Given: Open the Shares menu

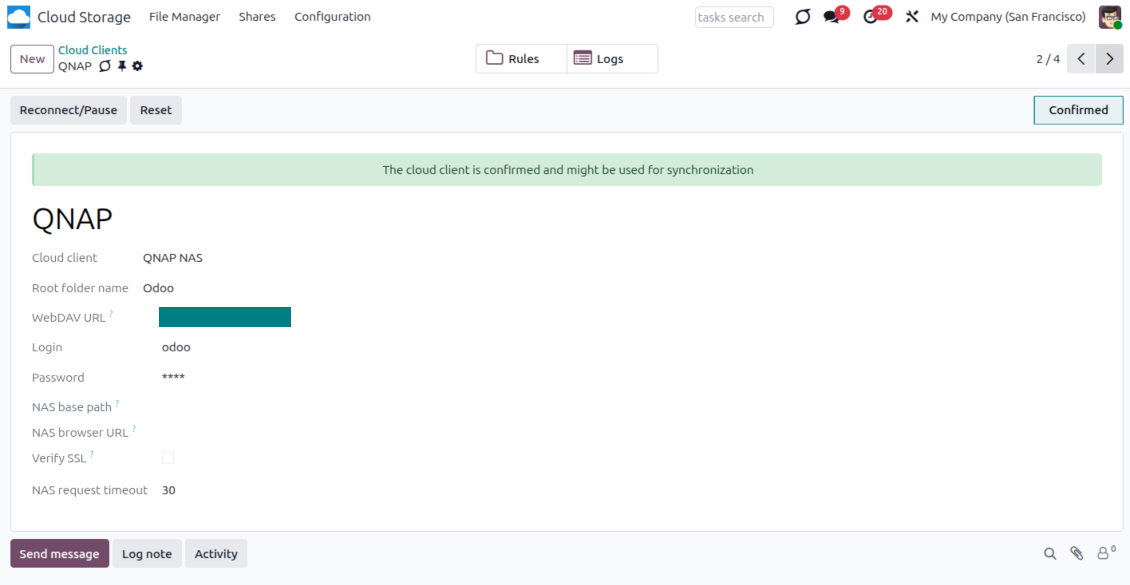Looking at the screenshot, I should coord(257,17).
